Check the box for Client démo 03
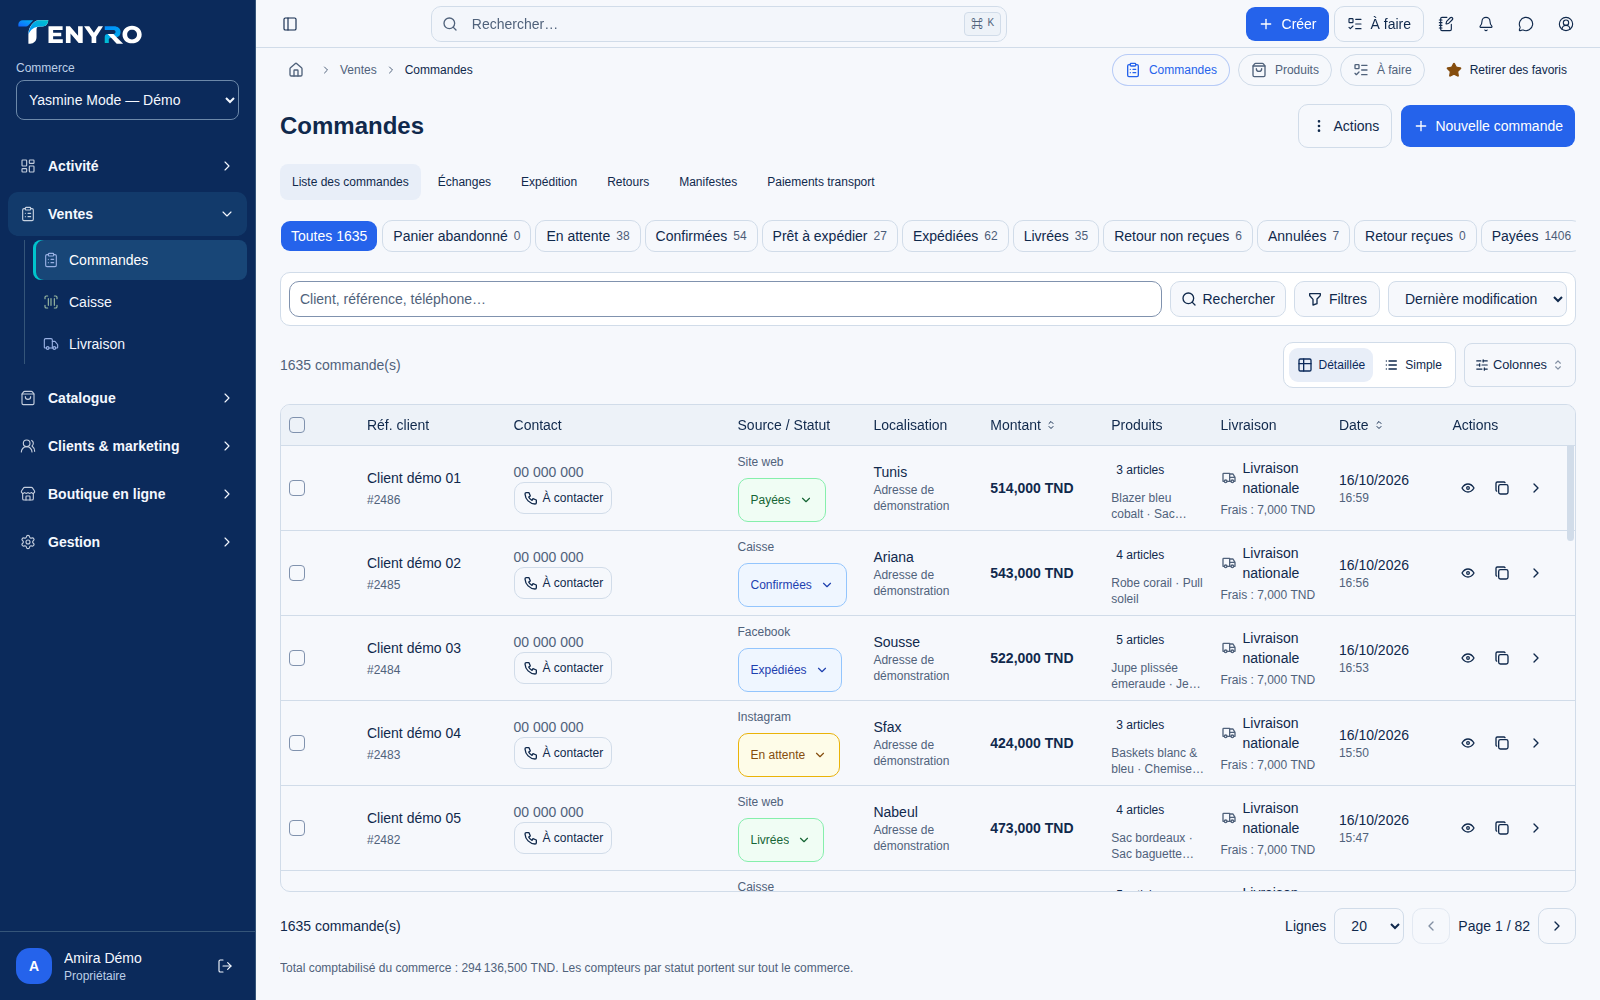Viewport: 1600px width, 1000px height. tap(297, 658)
